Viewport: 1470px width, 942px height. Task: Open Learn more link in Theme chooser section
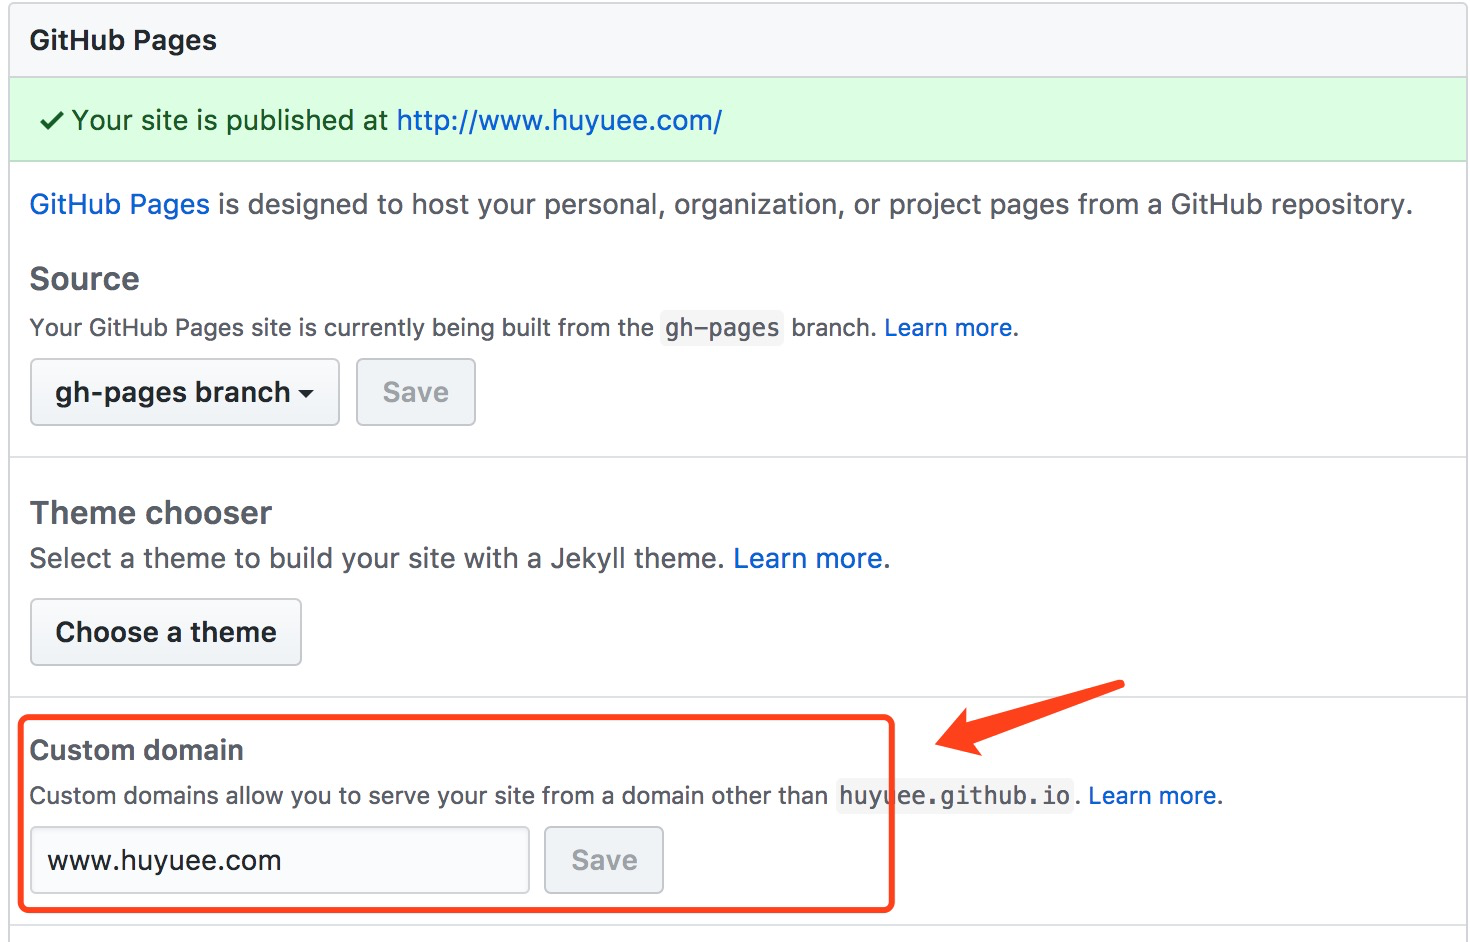pyautogui.click(x=808, y=558)
